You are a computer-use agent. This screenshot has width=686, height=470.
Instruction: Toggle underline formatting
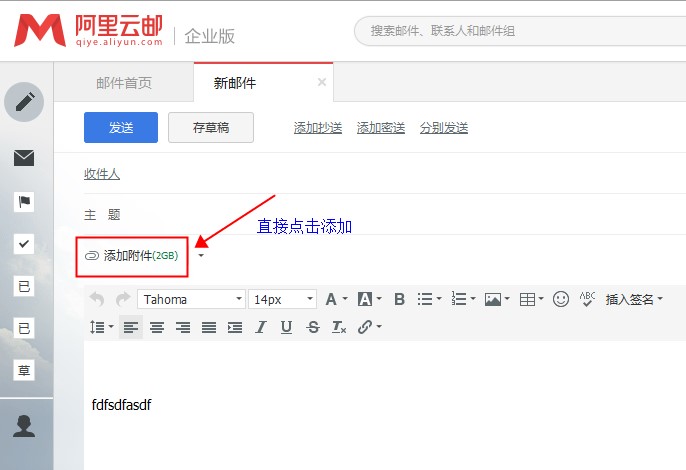286,327
